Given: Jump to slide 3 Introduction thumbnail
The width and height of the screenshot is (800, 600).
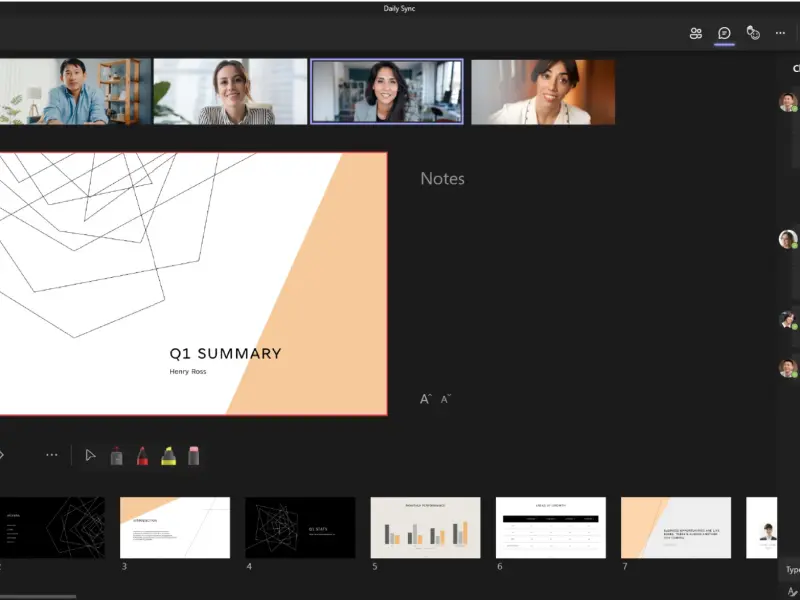Looking at the screenshot, I should coord(175,528).
